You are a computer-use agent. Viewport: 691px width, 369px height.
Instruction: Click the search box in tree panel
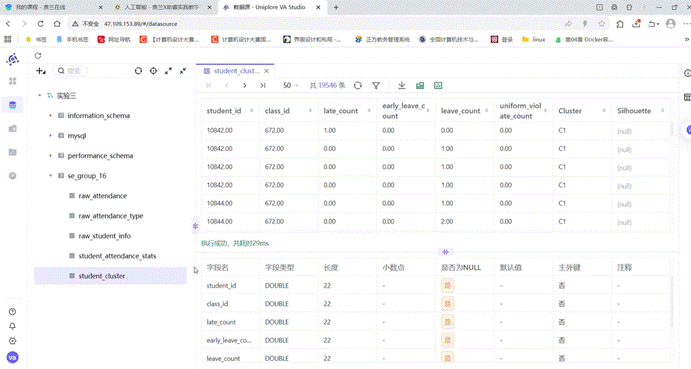[71, 71]
